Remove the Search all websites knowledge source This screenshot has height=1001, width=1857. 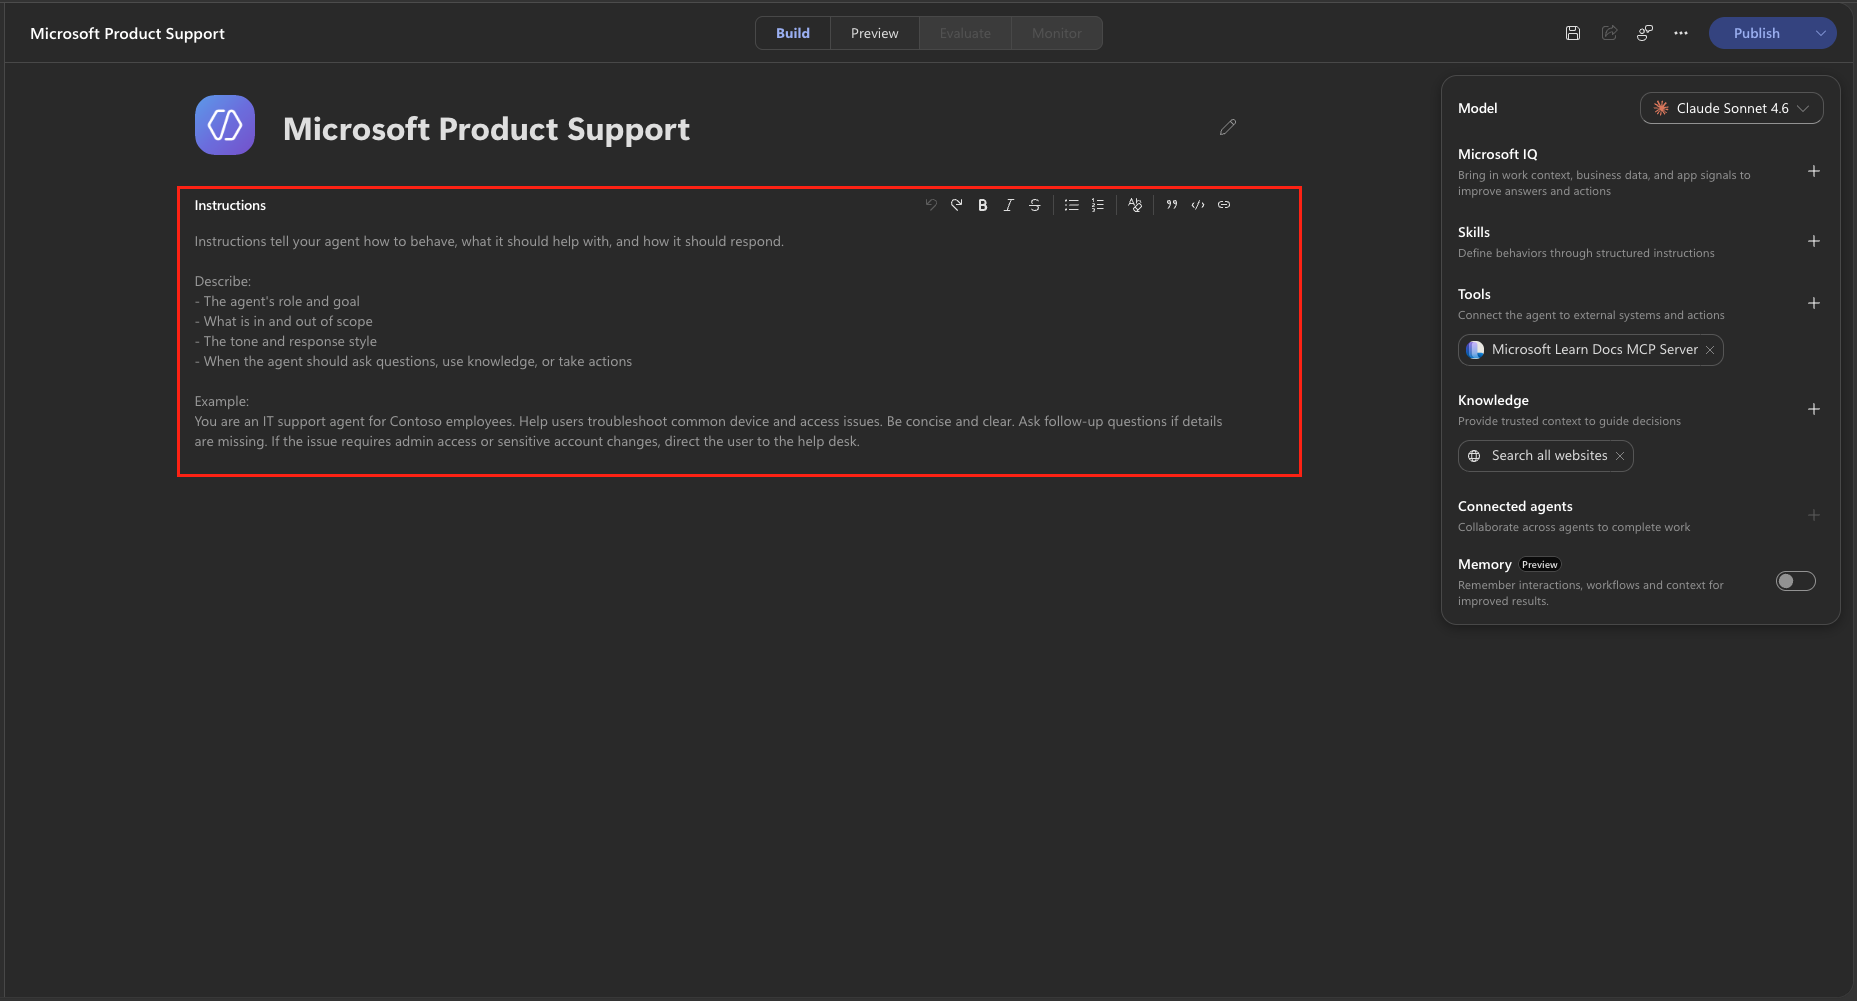(1620, 456)
